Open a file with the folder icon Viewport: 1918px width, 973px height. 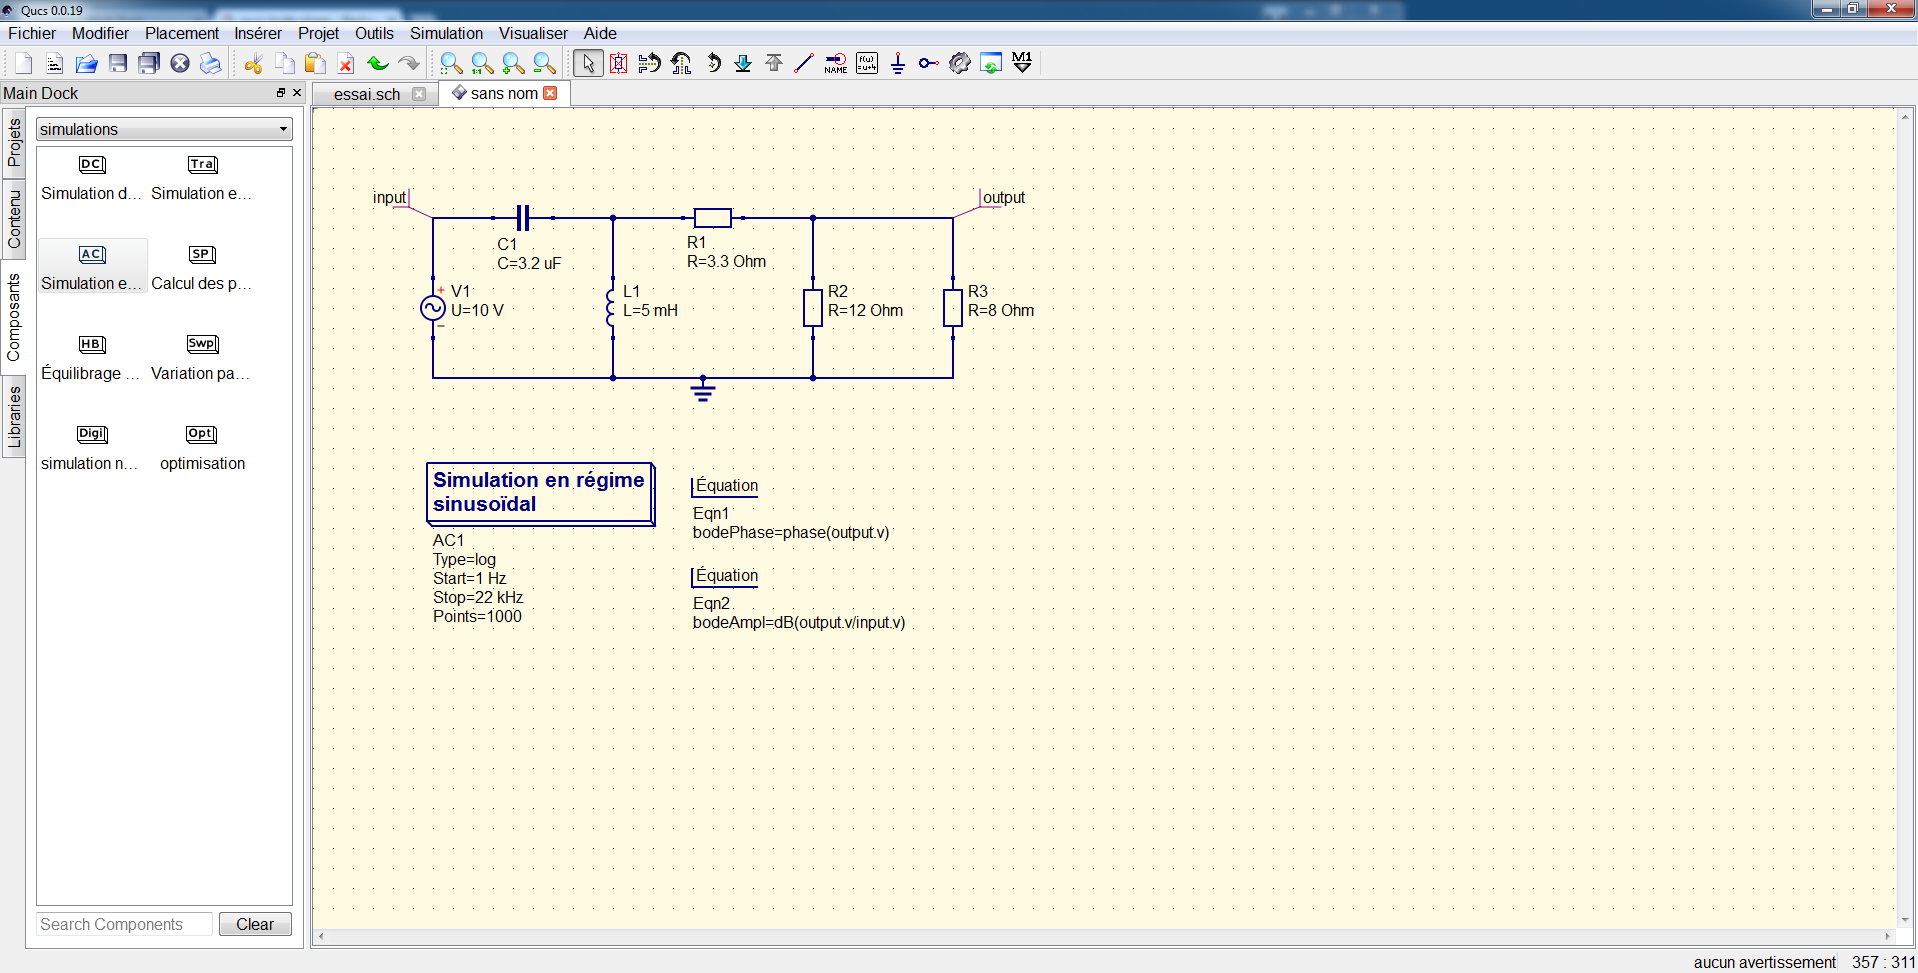pos(87,64)
